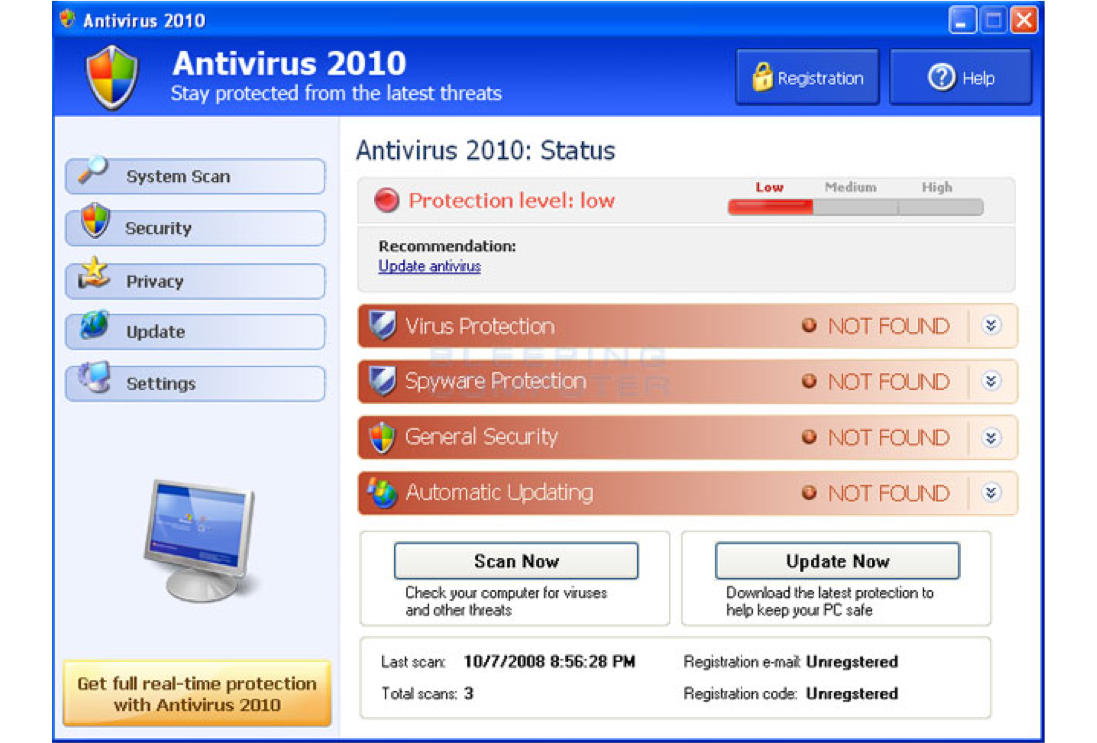This screenshot has height=743, width=1097.
Task: Click the Windows flag Automatic Updating icon
Action: (382, 493)
